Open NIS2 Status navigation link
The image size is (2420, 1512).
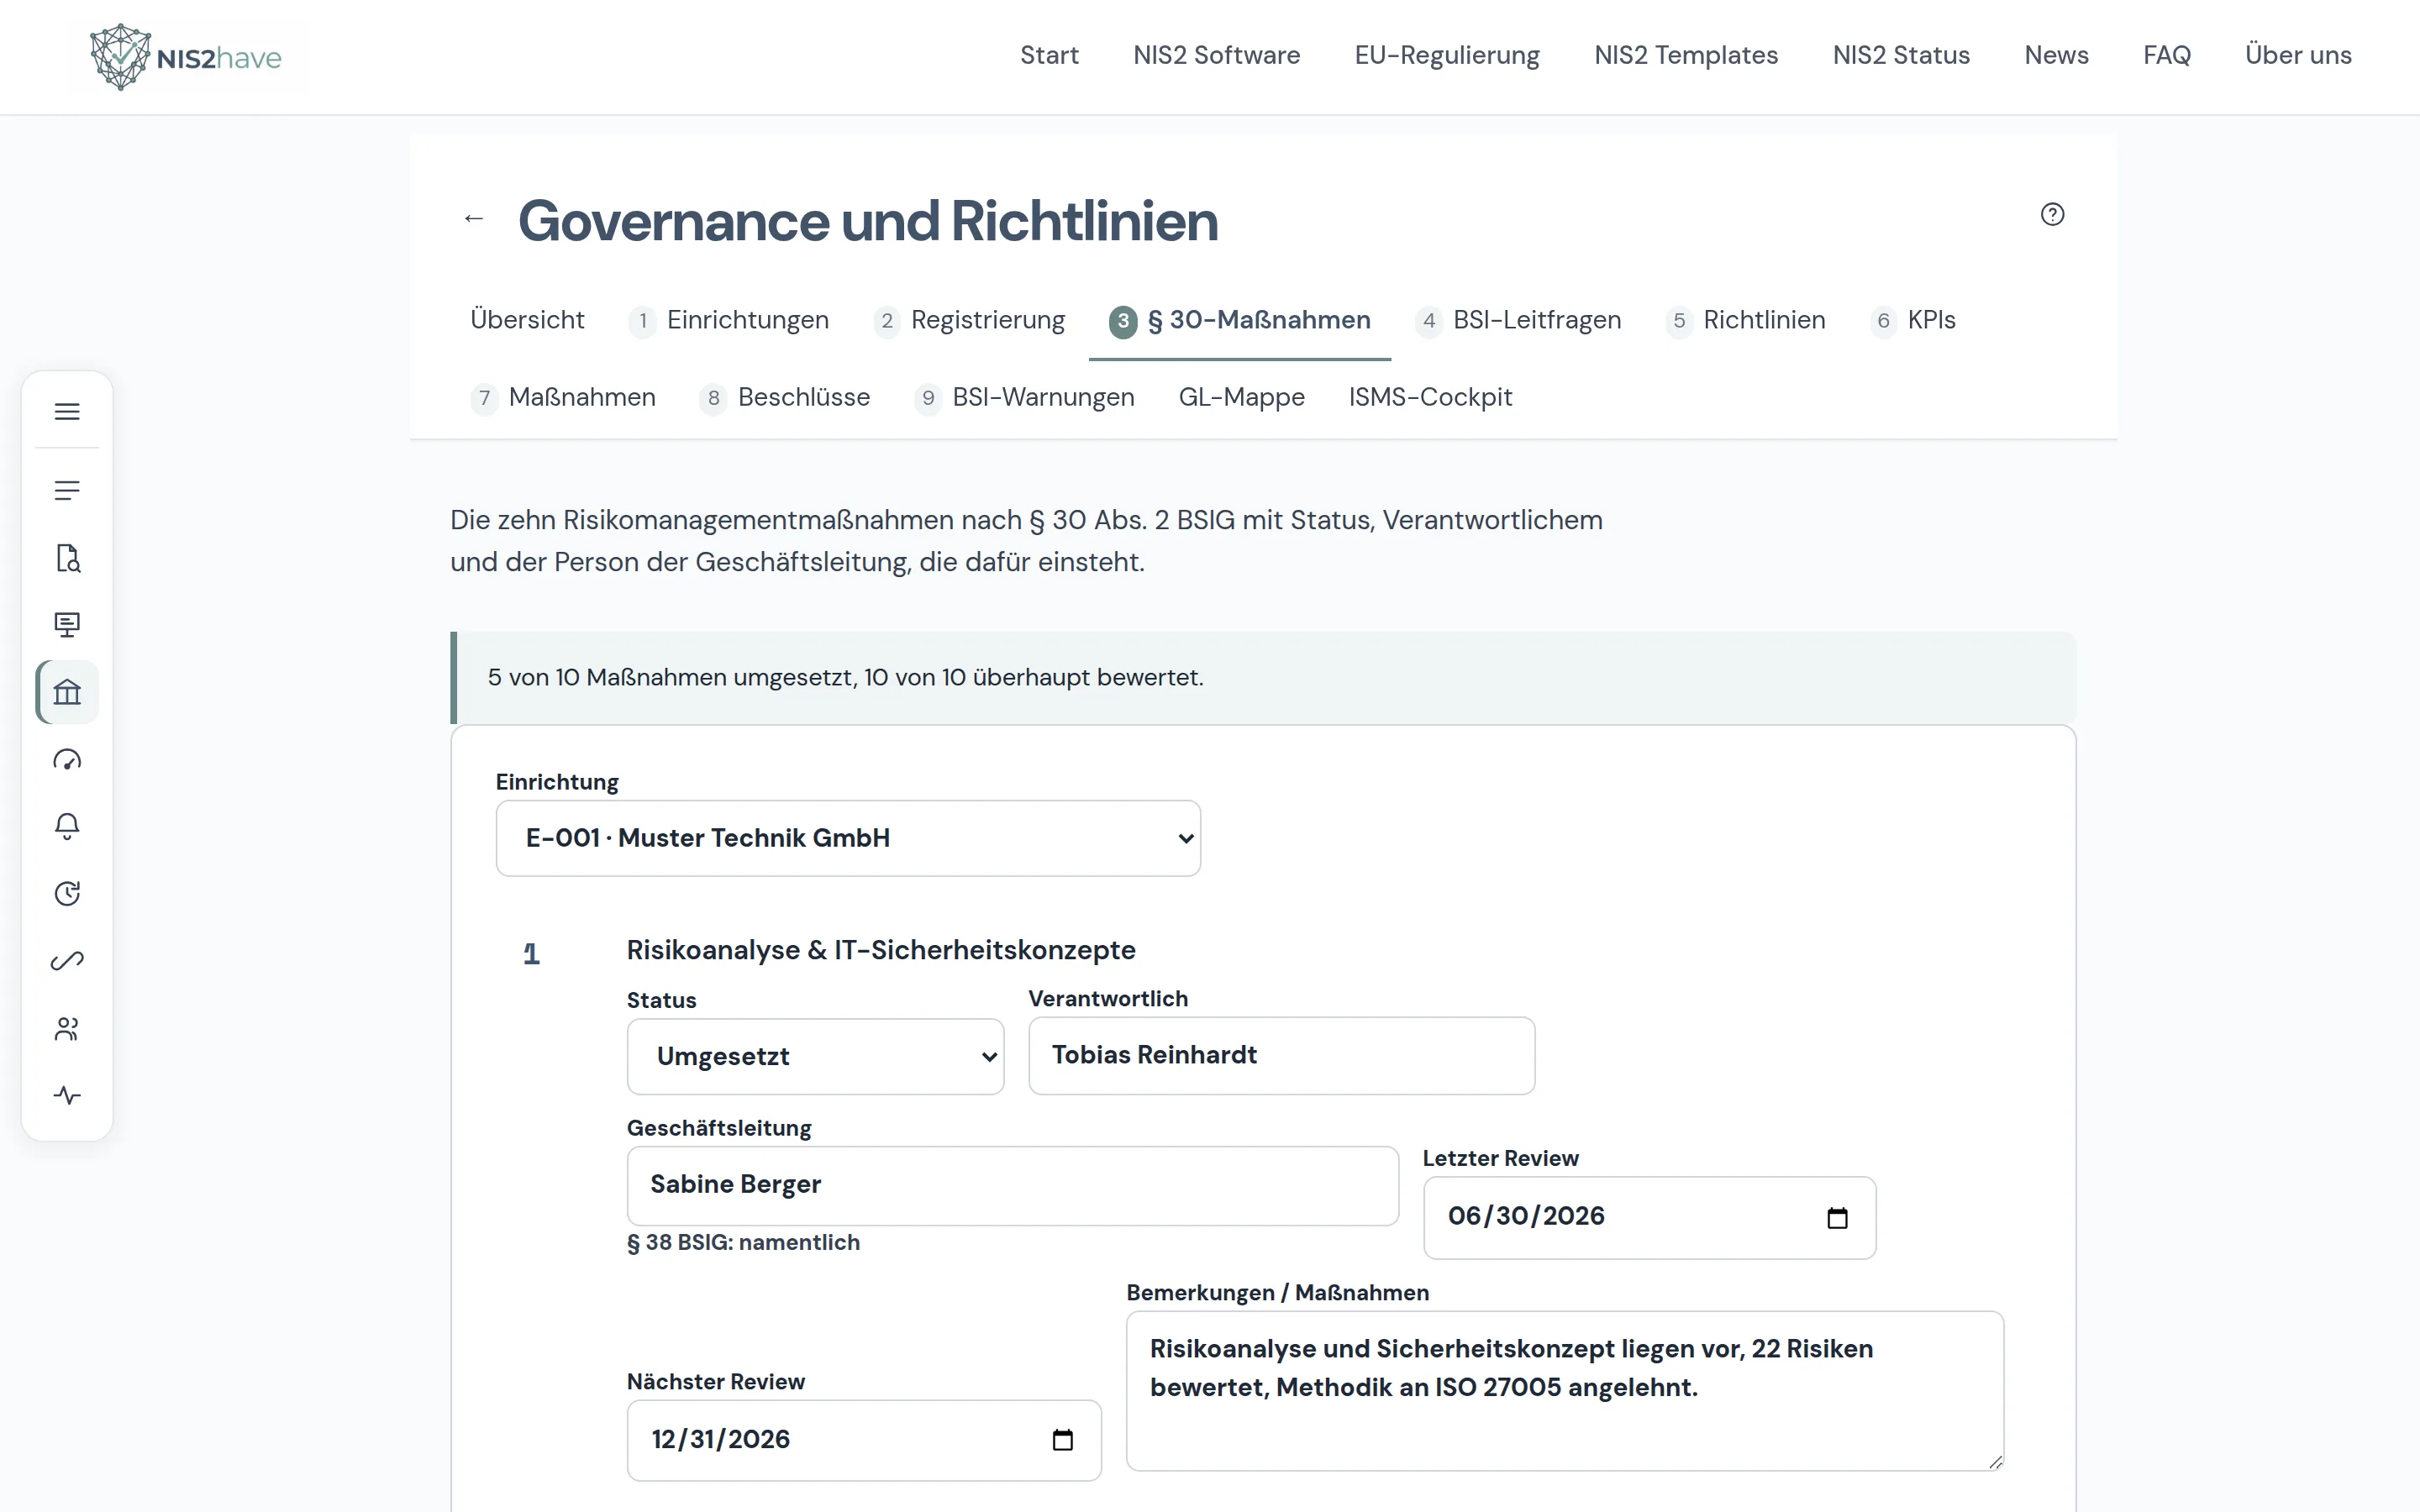pos(1901,55)
